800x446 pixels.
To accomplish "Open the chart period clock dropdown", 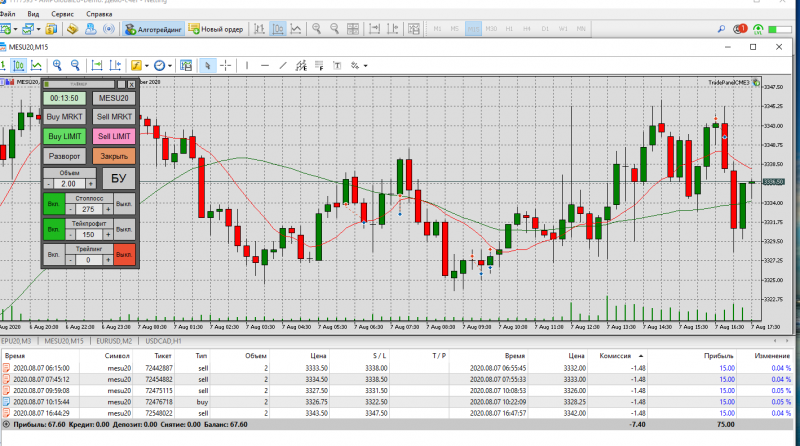I will coord(160,65).
